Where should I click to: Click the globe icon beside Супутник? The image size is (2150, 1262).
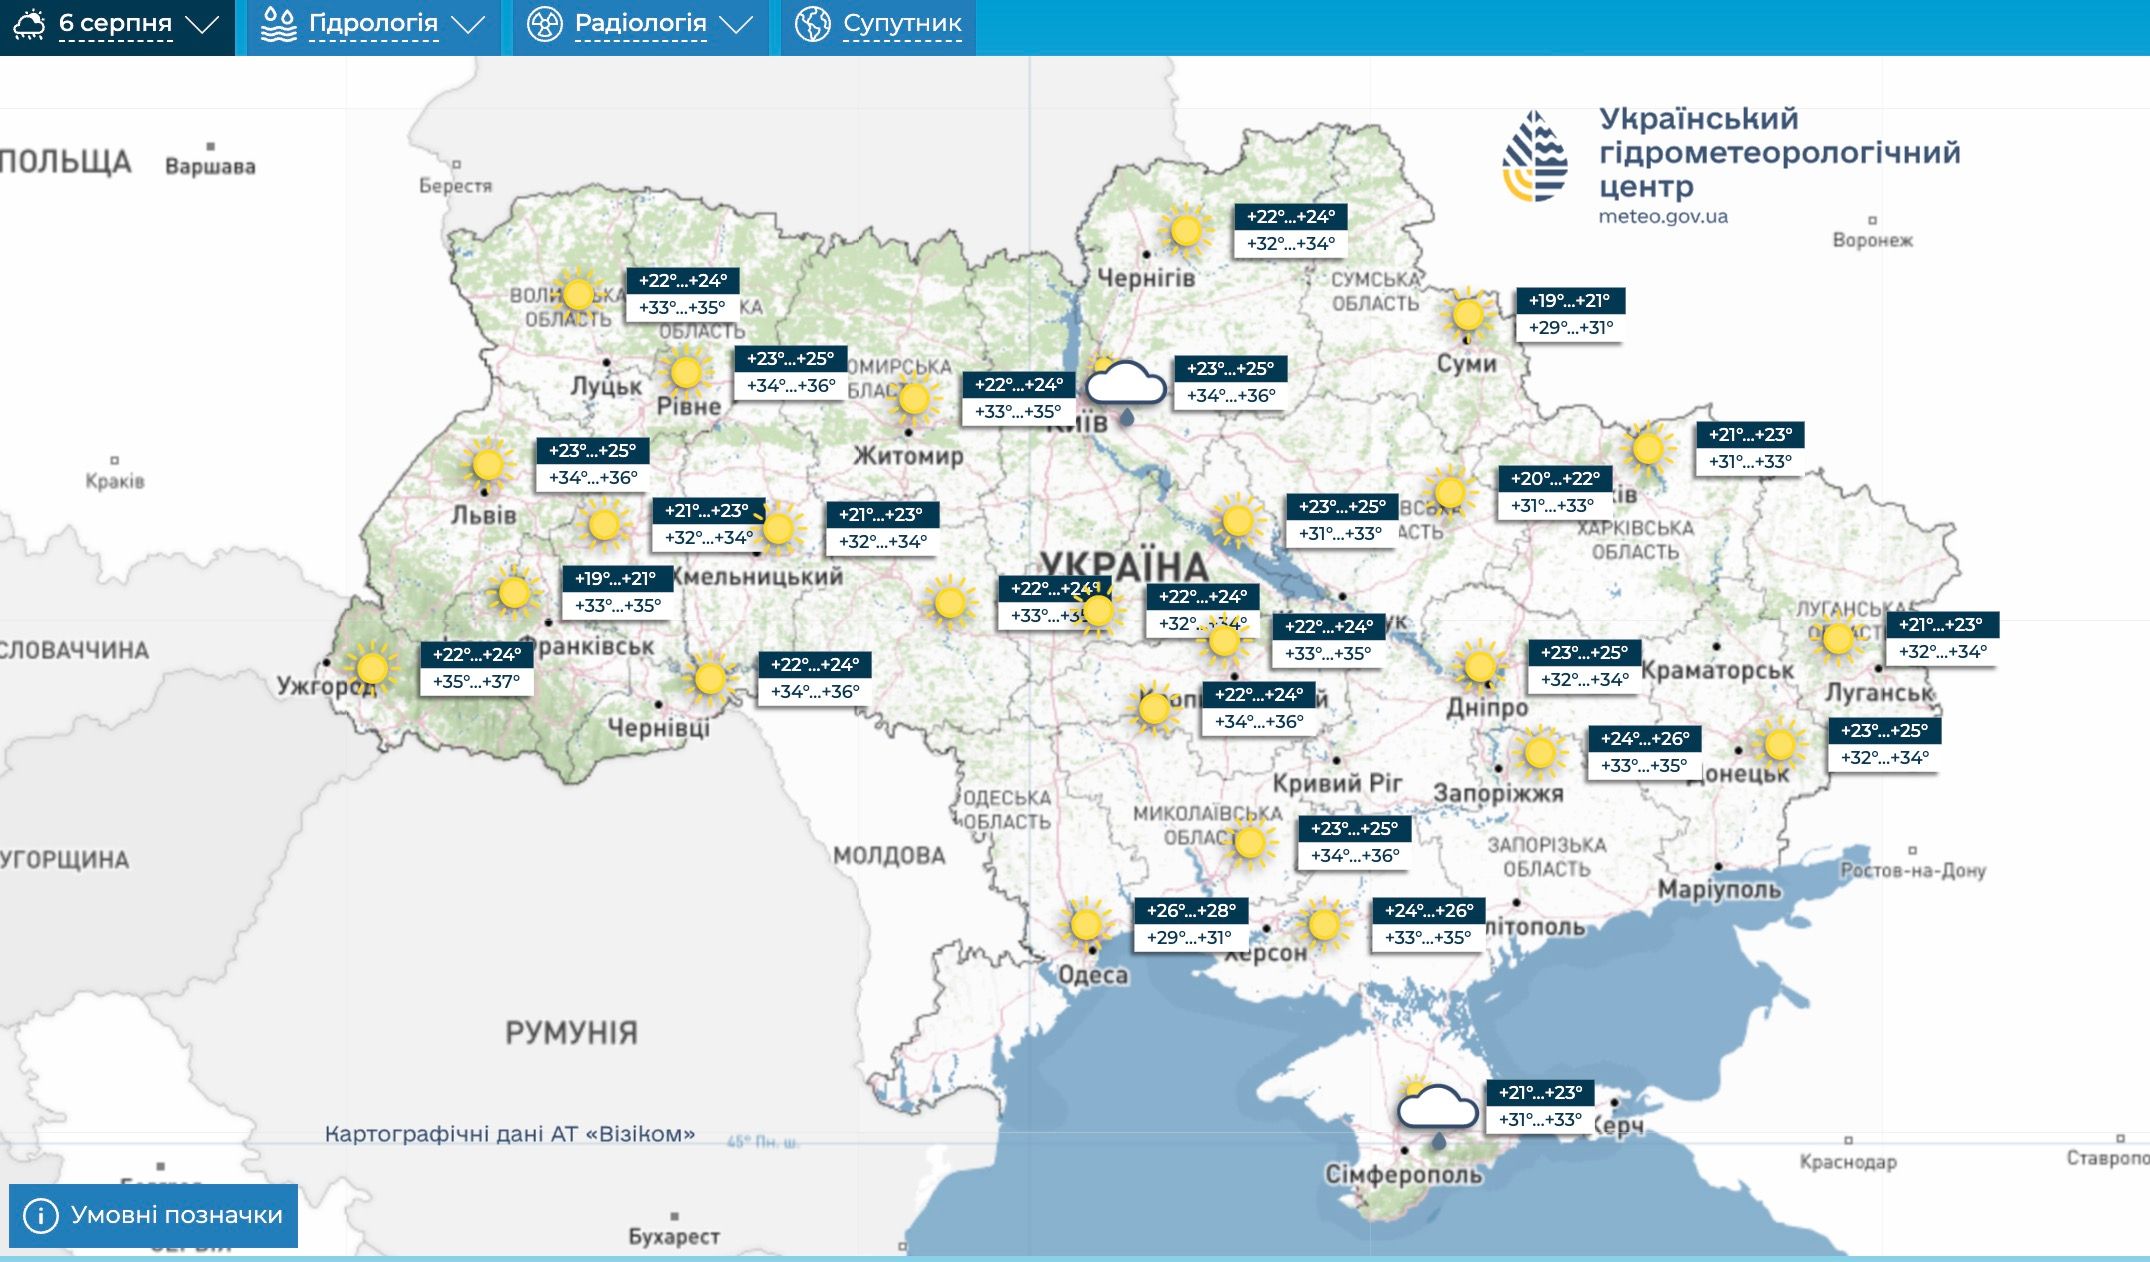click(x=812, y=24)
